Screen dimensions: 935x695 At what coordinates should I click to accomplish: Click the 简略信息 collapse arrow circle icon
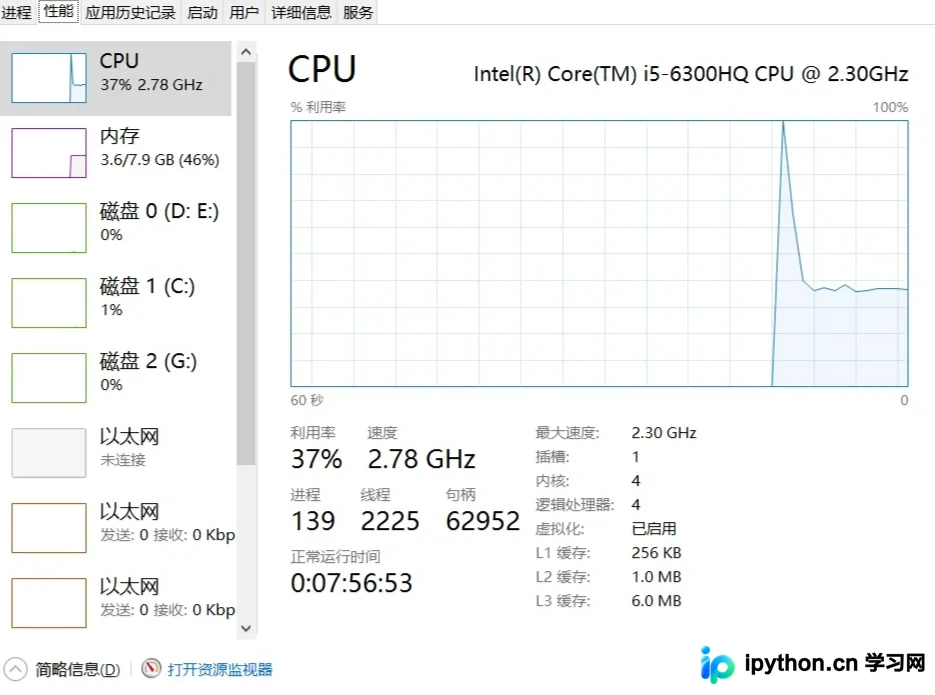coord(16,669)
